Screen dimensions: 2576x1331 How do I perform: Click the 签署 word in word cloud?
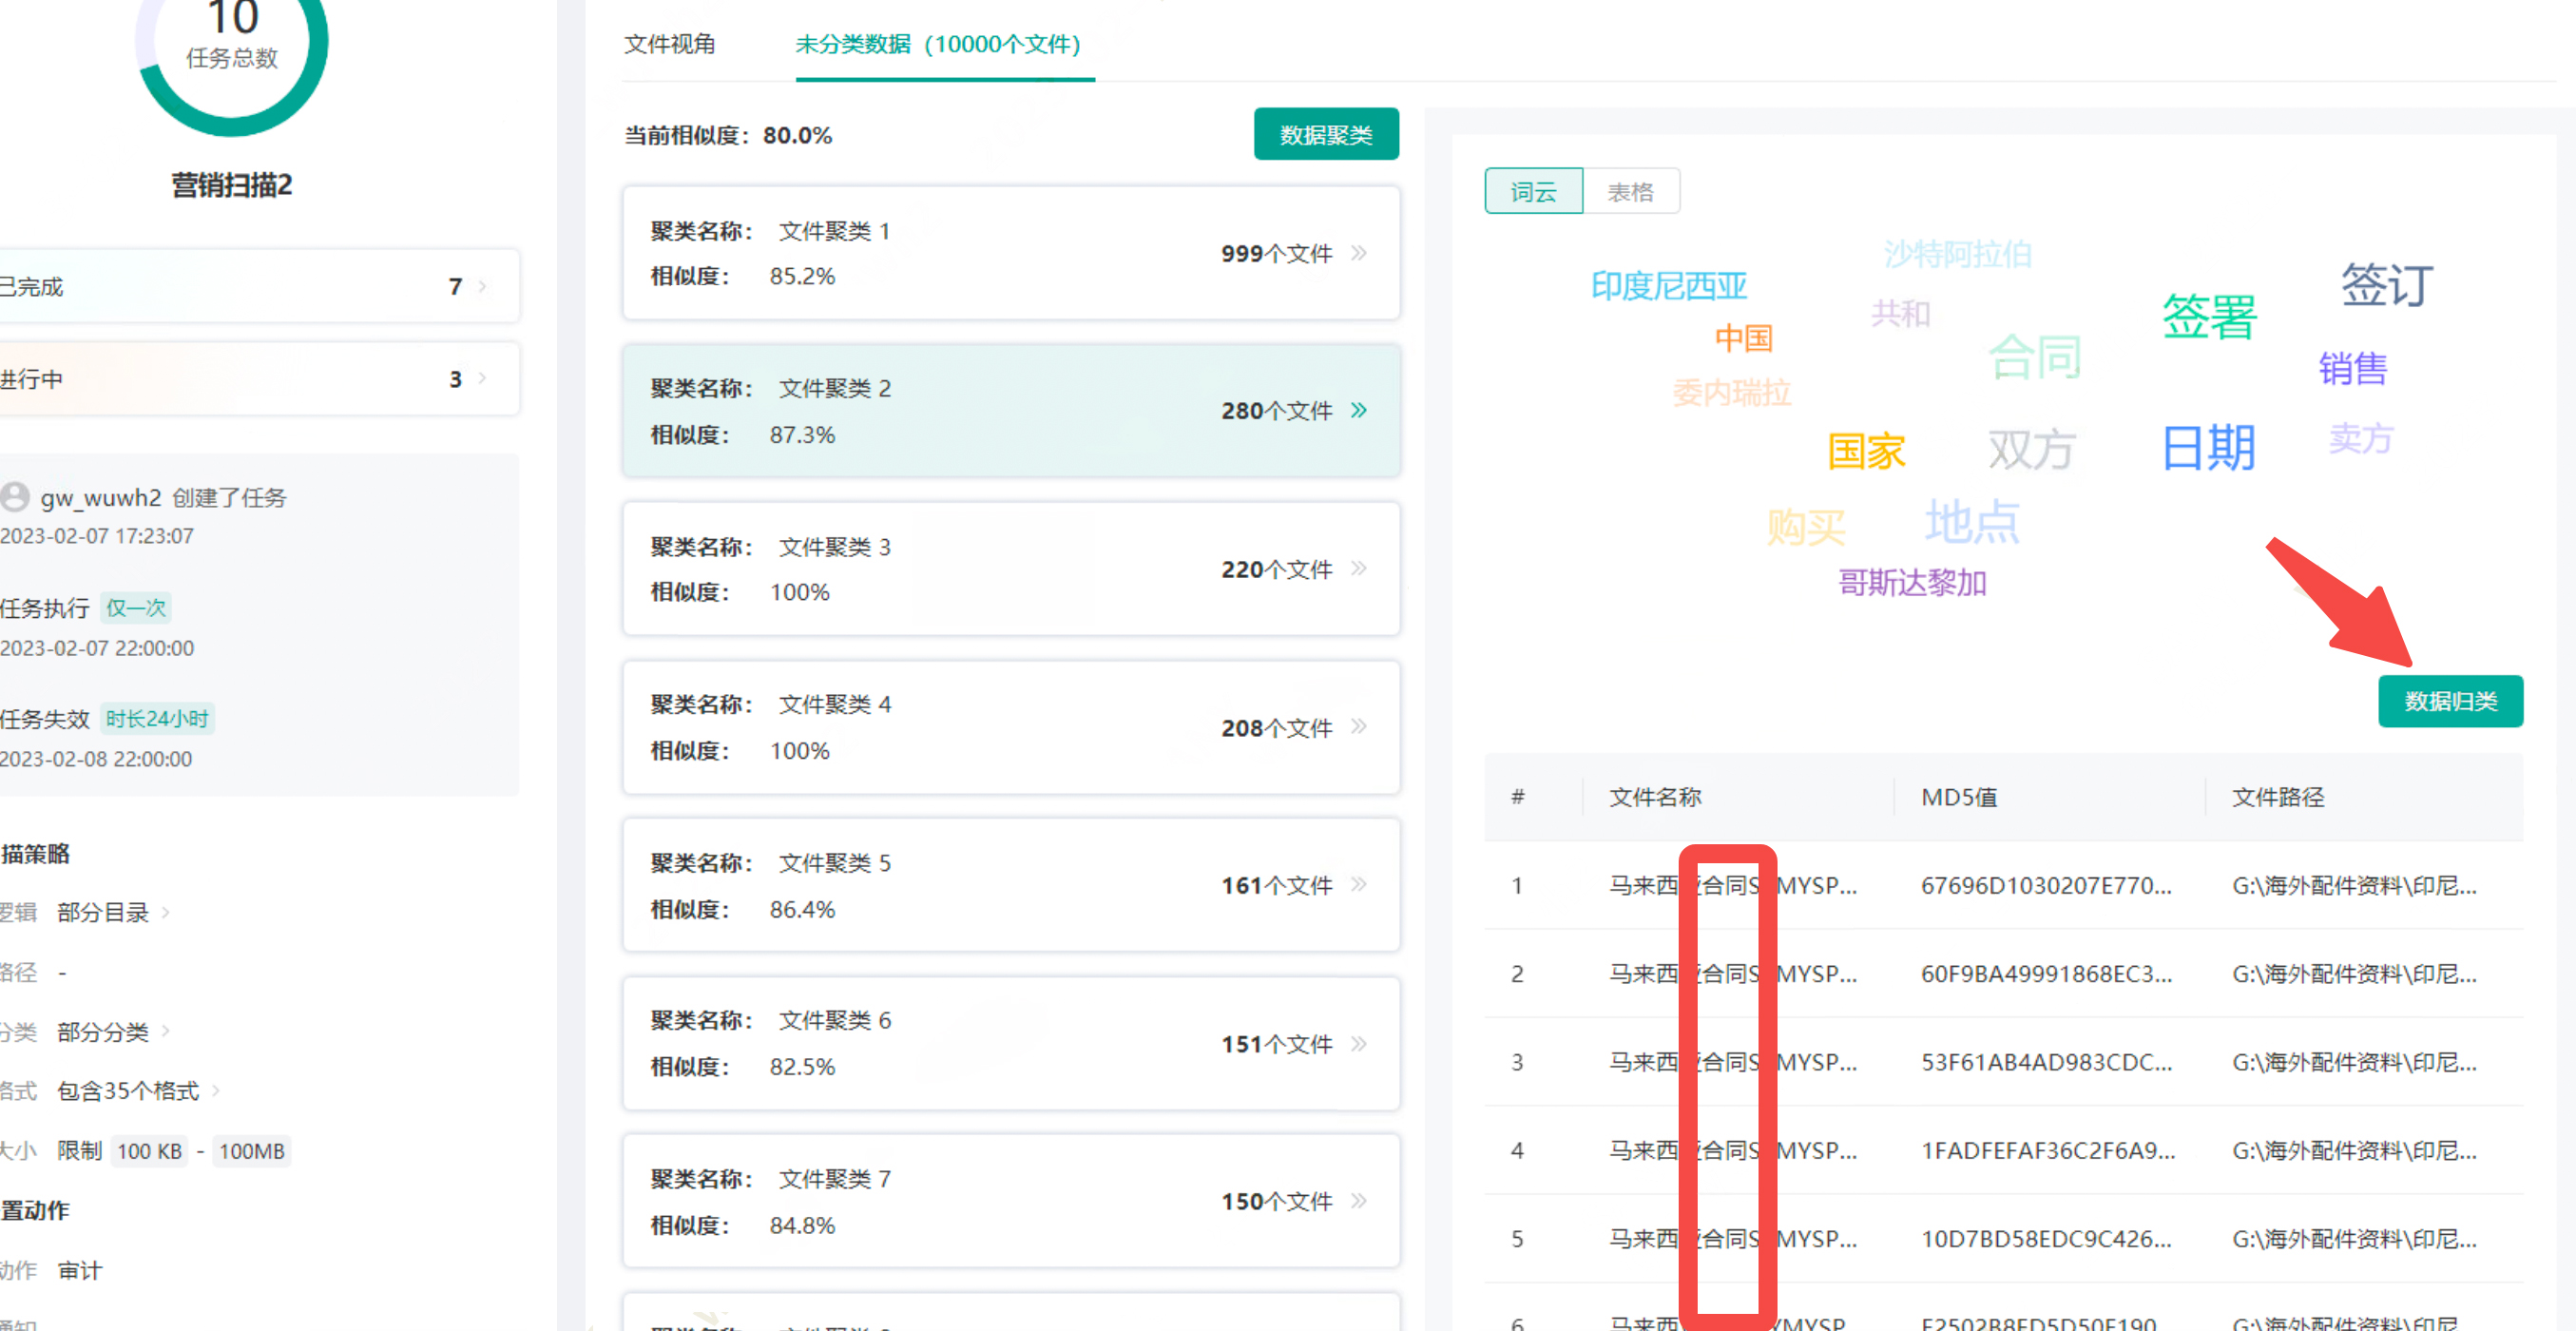click(2208, 317)
